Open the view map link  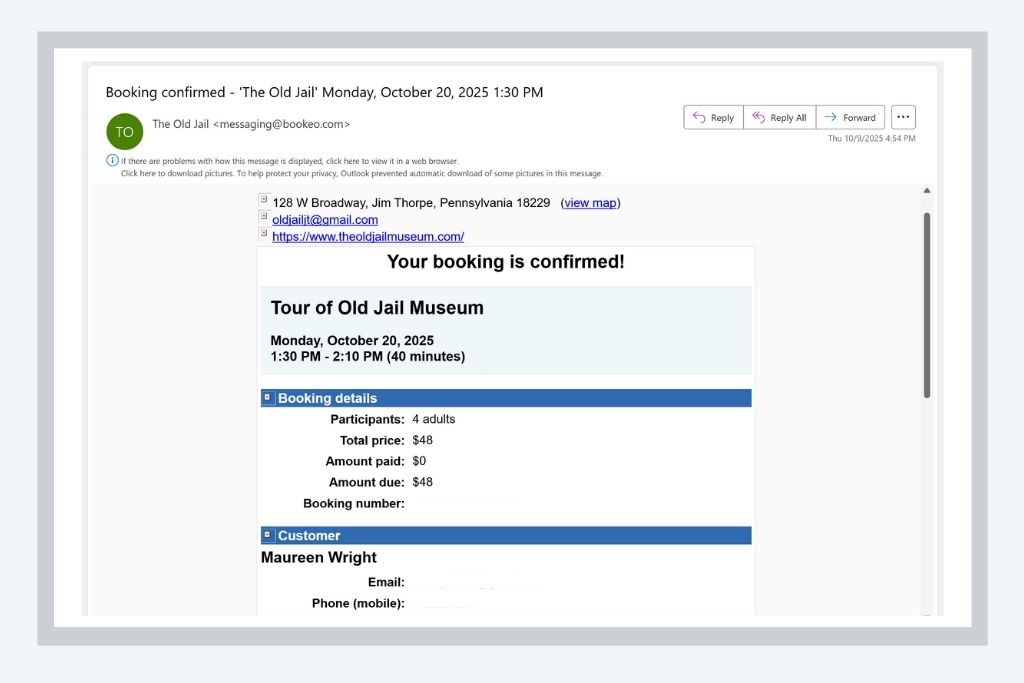point(590,203)
